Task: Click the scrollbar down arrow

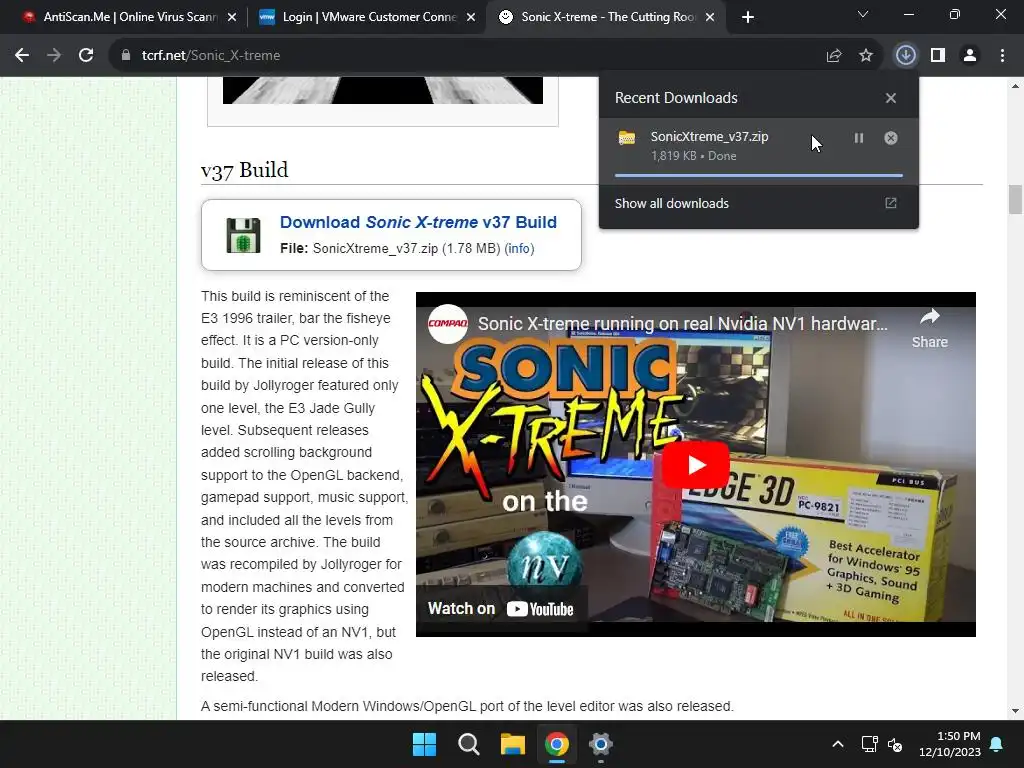Action: pos(1015,711)
